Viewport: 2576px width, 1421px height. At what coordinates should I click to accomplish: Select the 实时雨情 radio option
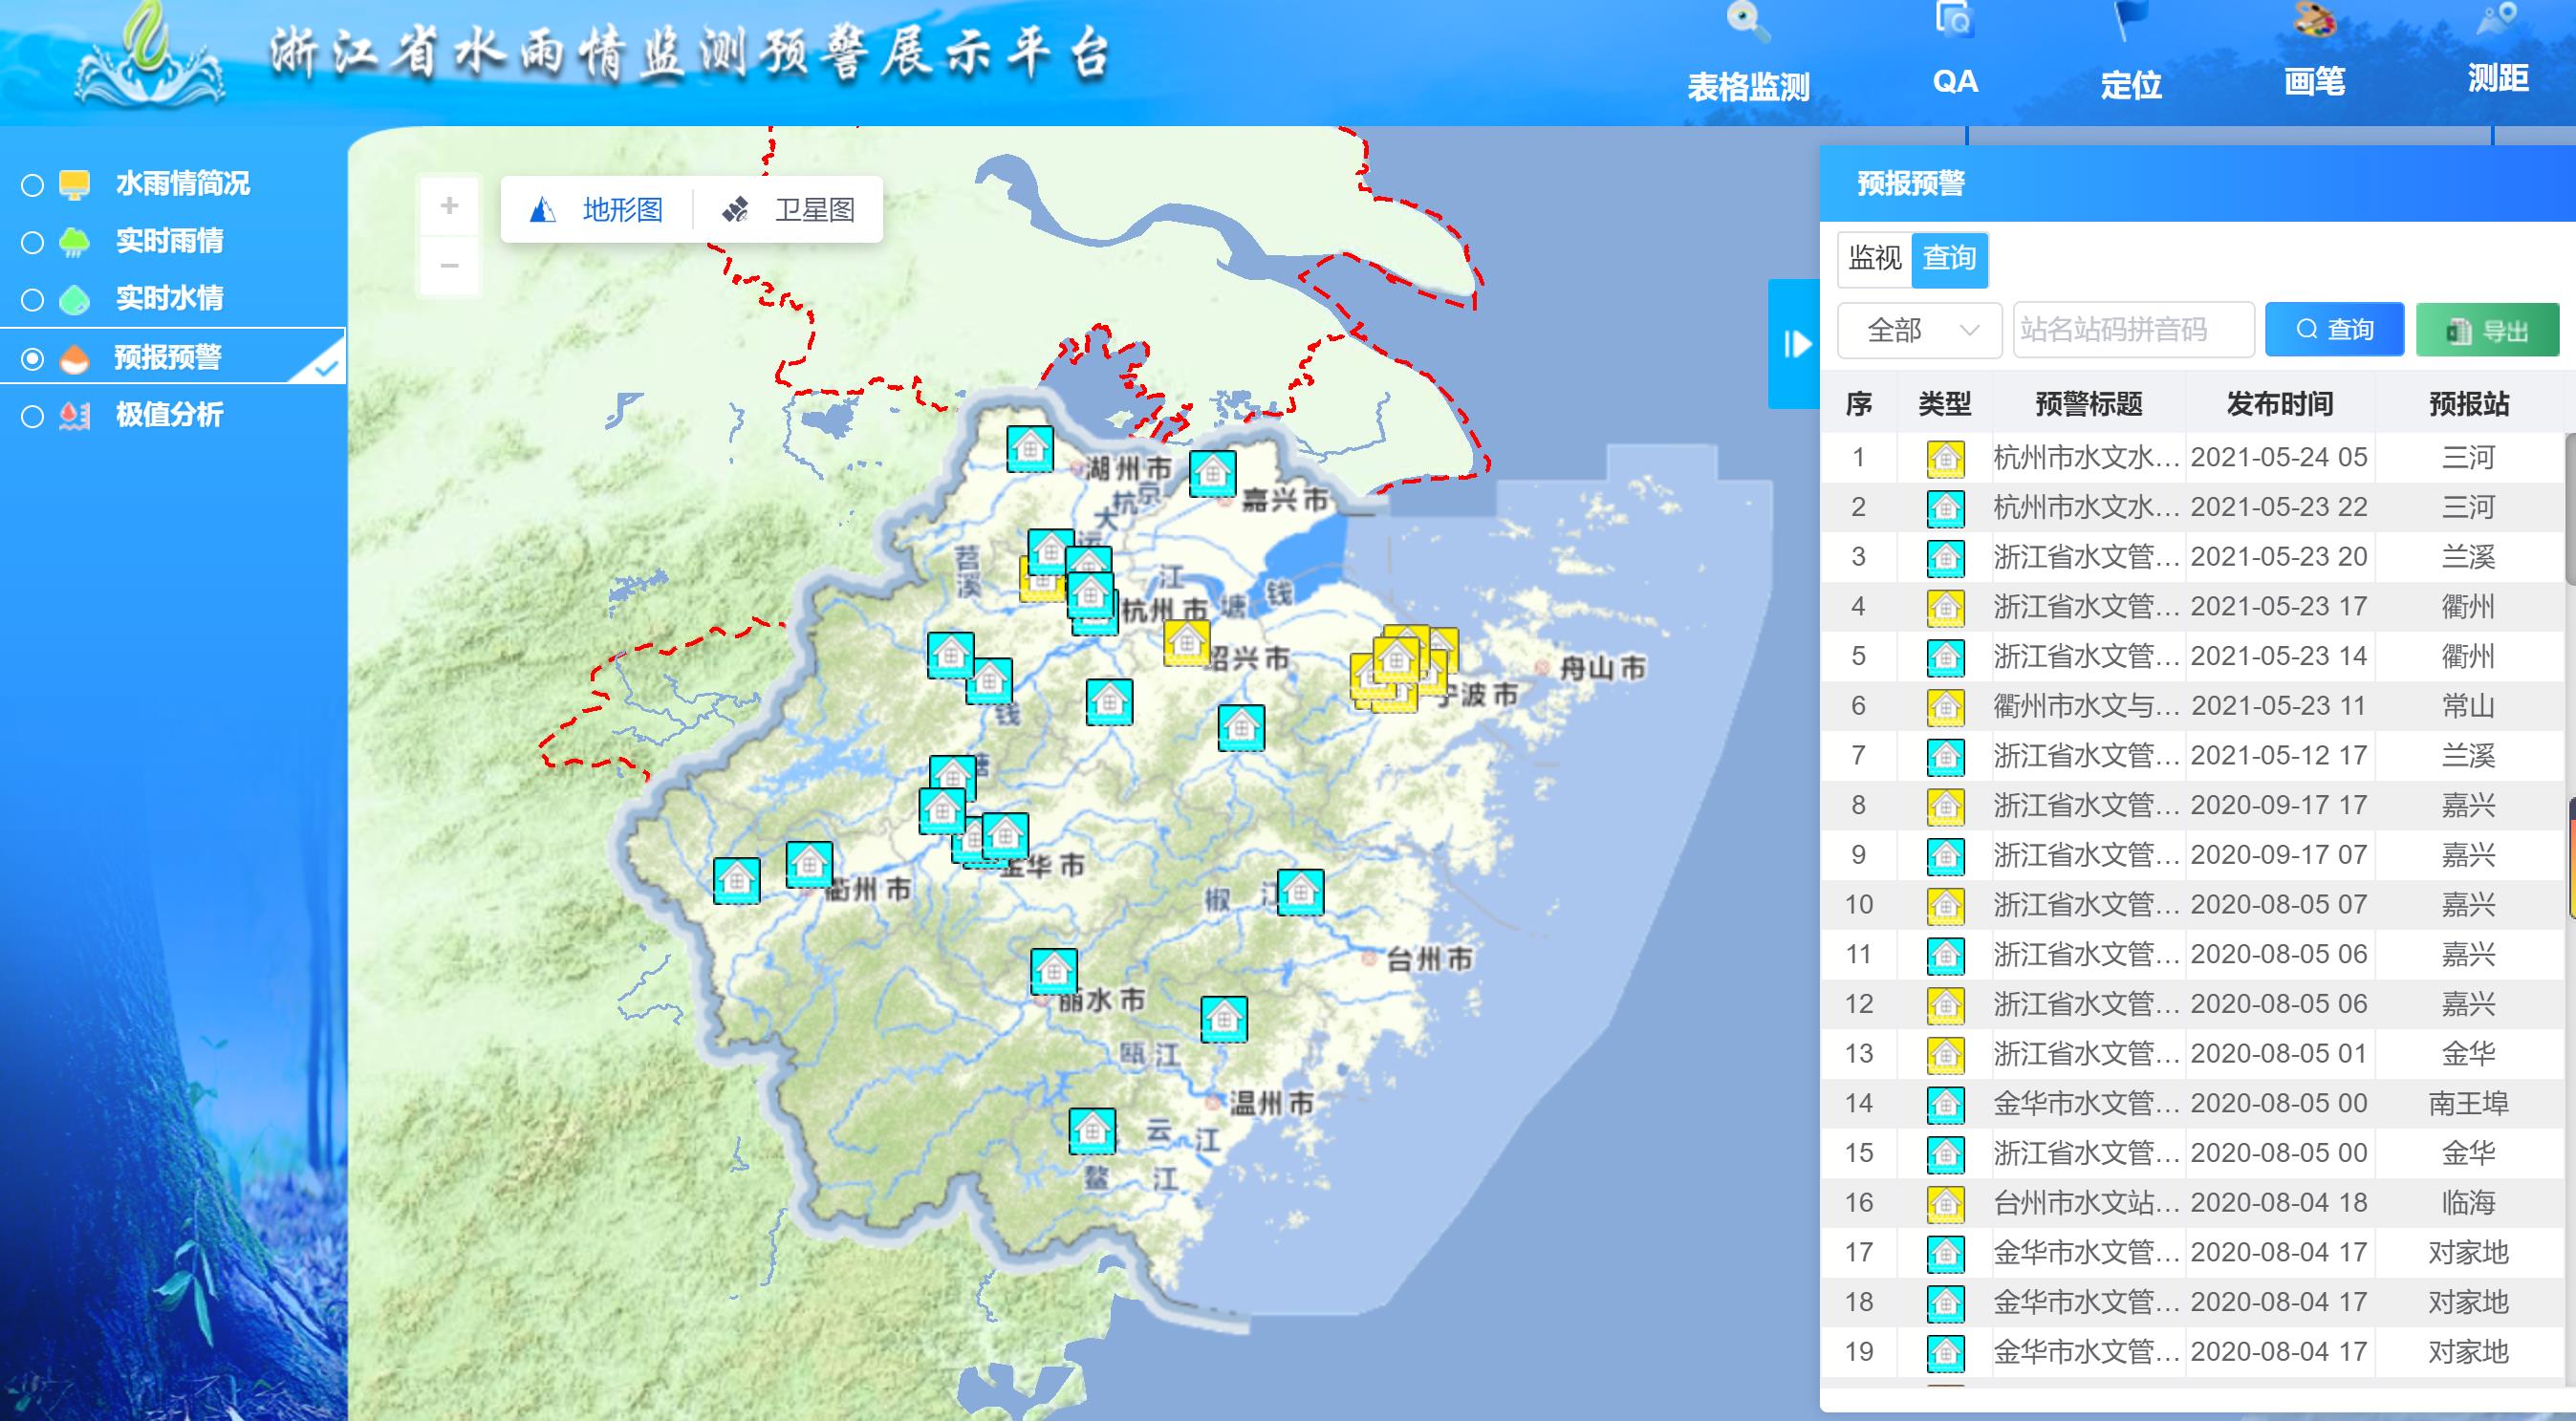(x=33, y=242)
